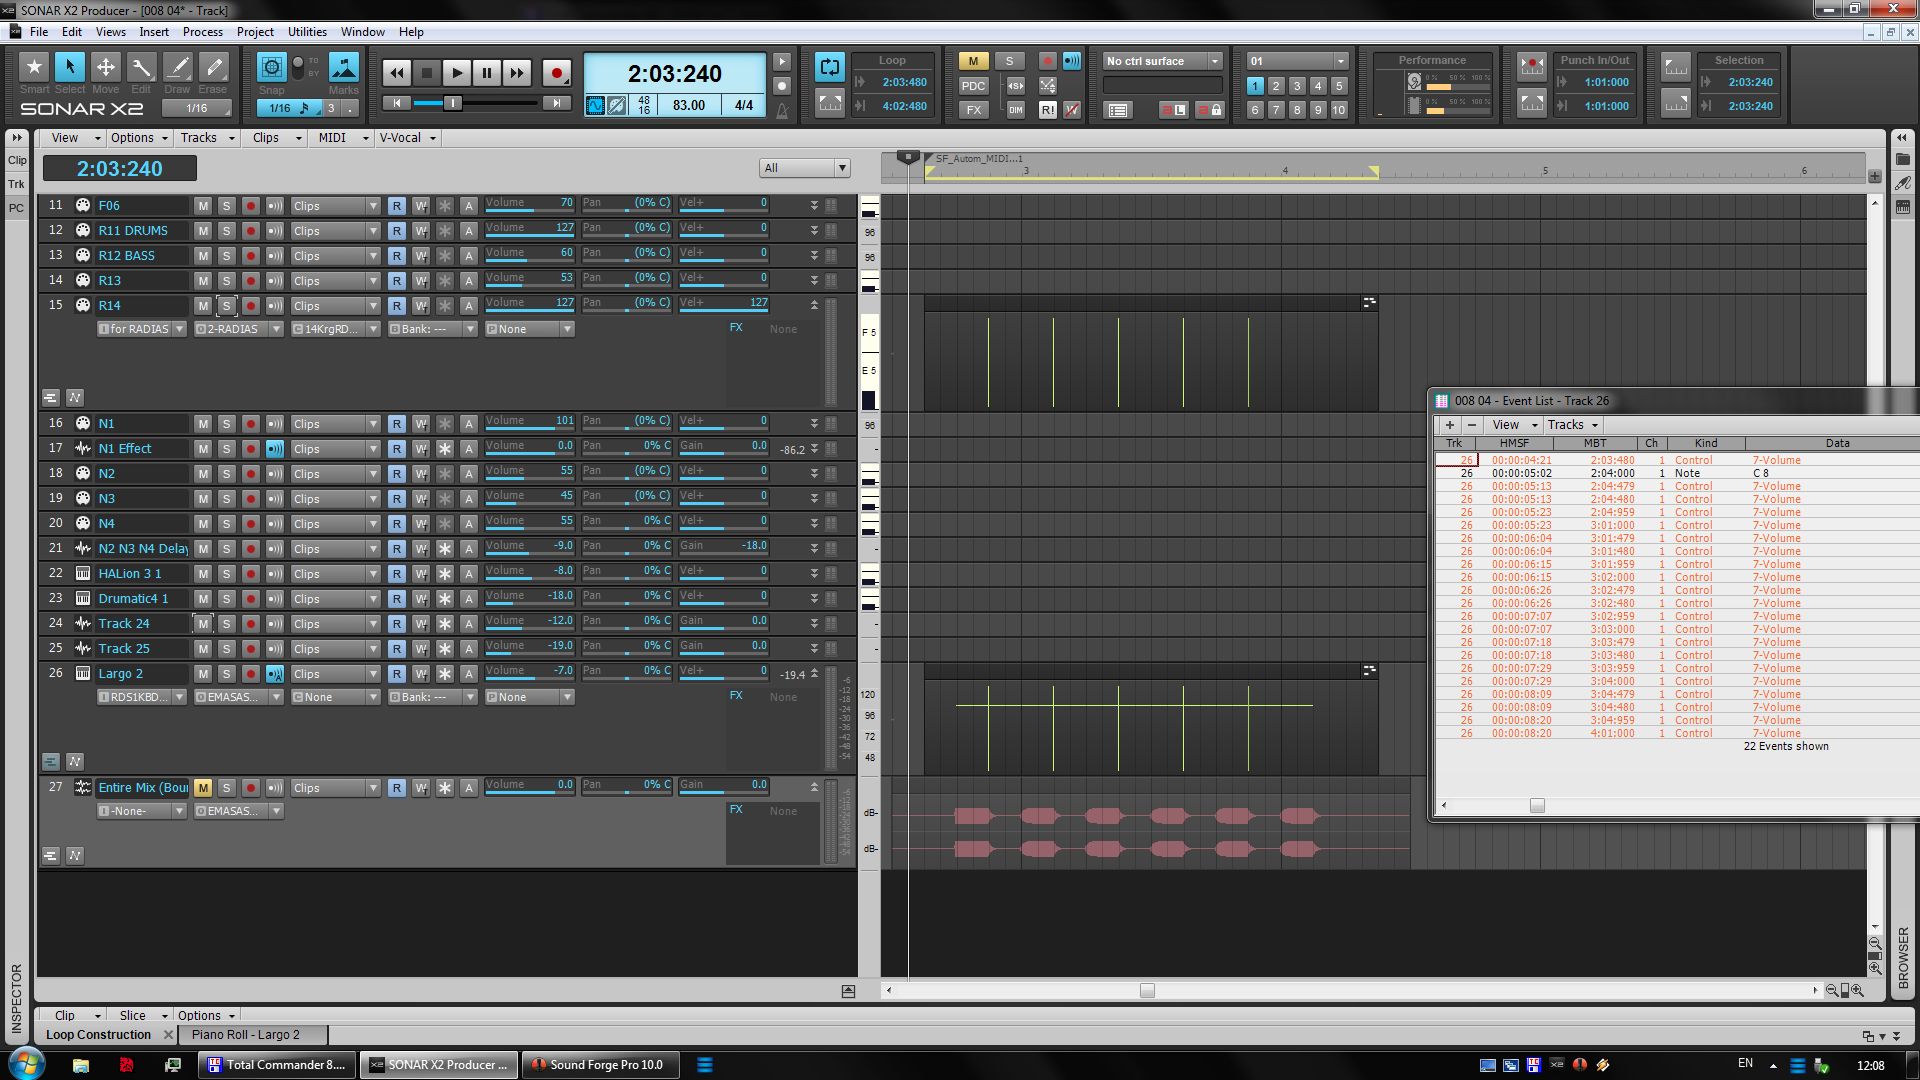Open control surface dropdown
Image resolution: width=1920 pixels, height=1080 pixels.
click(x=1214, y=61)
